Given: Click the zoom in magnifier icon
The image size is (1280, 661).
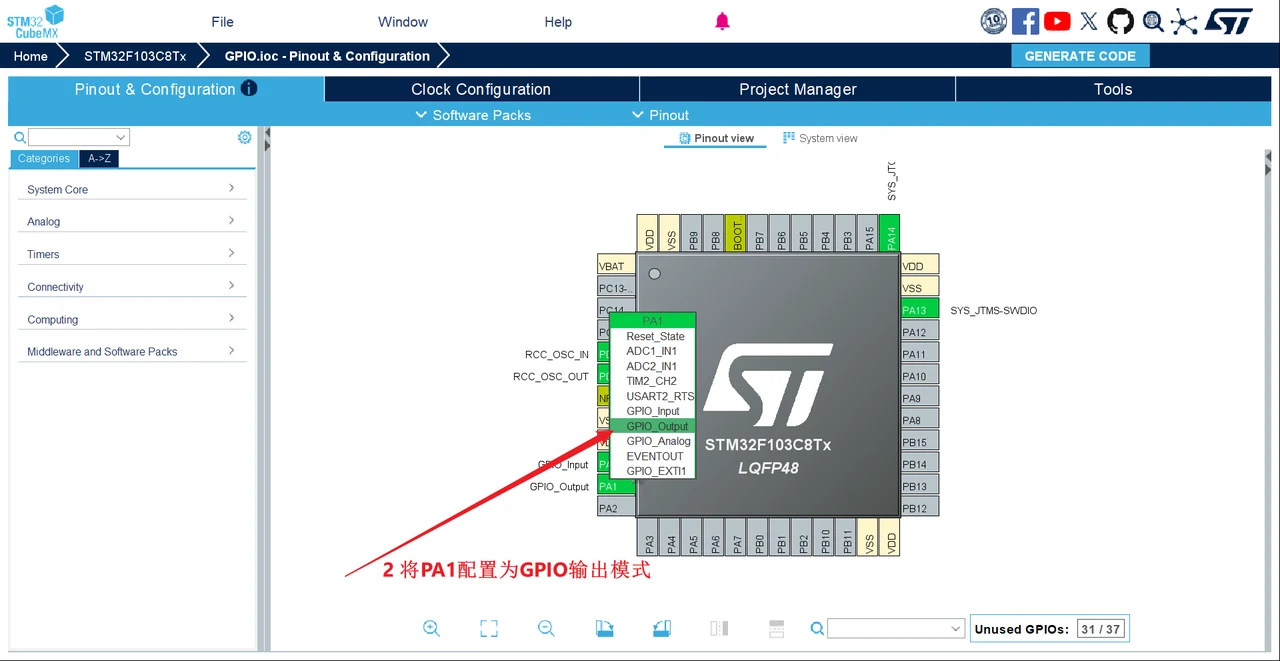Looking at the screenshot, I should coord(431,628).
